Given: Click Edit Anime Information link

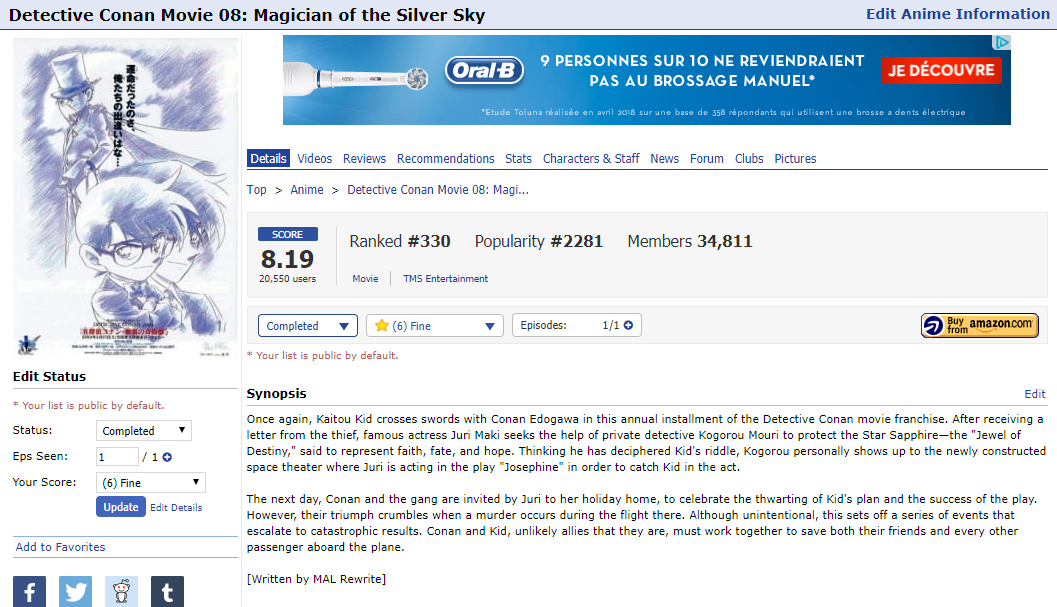Looking at the screenshot, I should pos(957,14).
